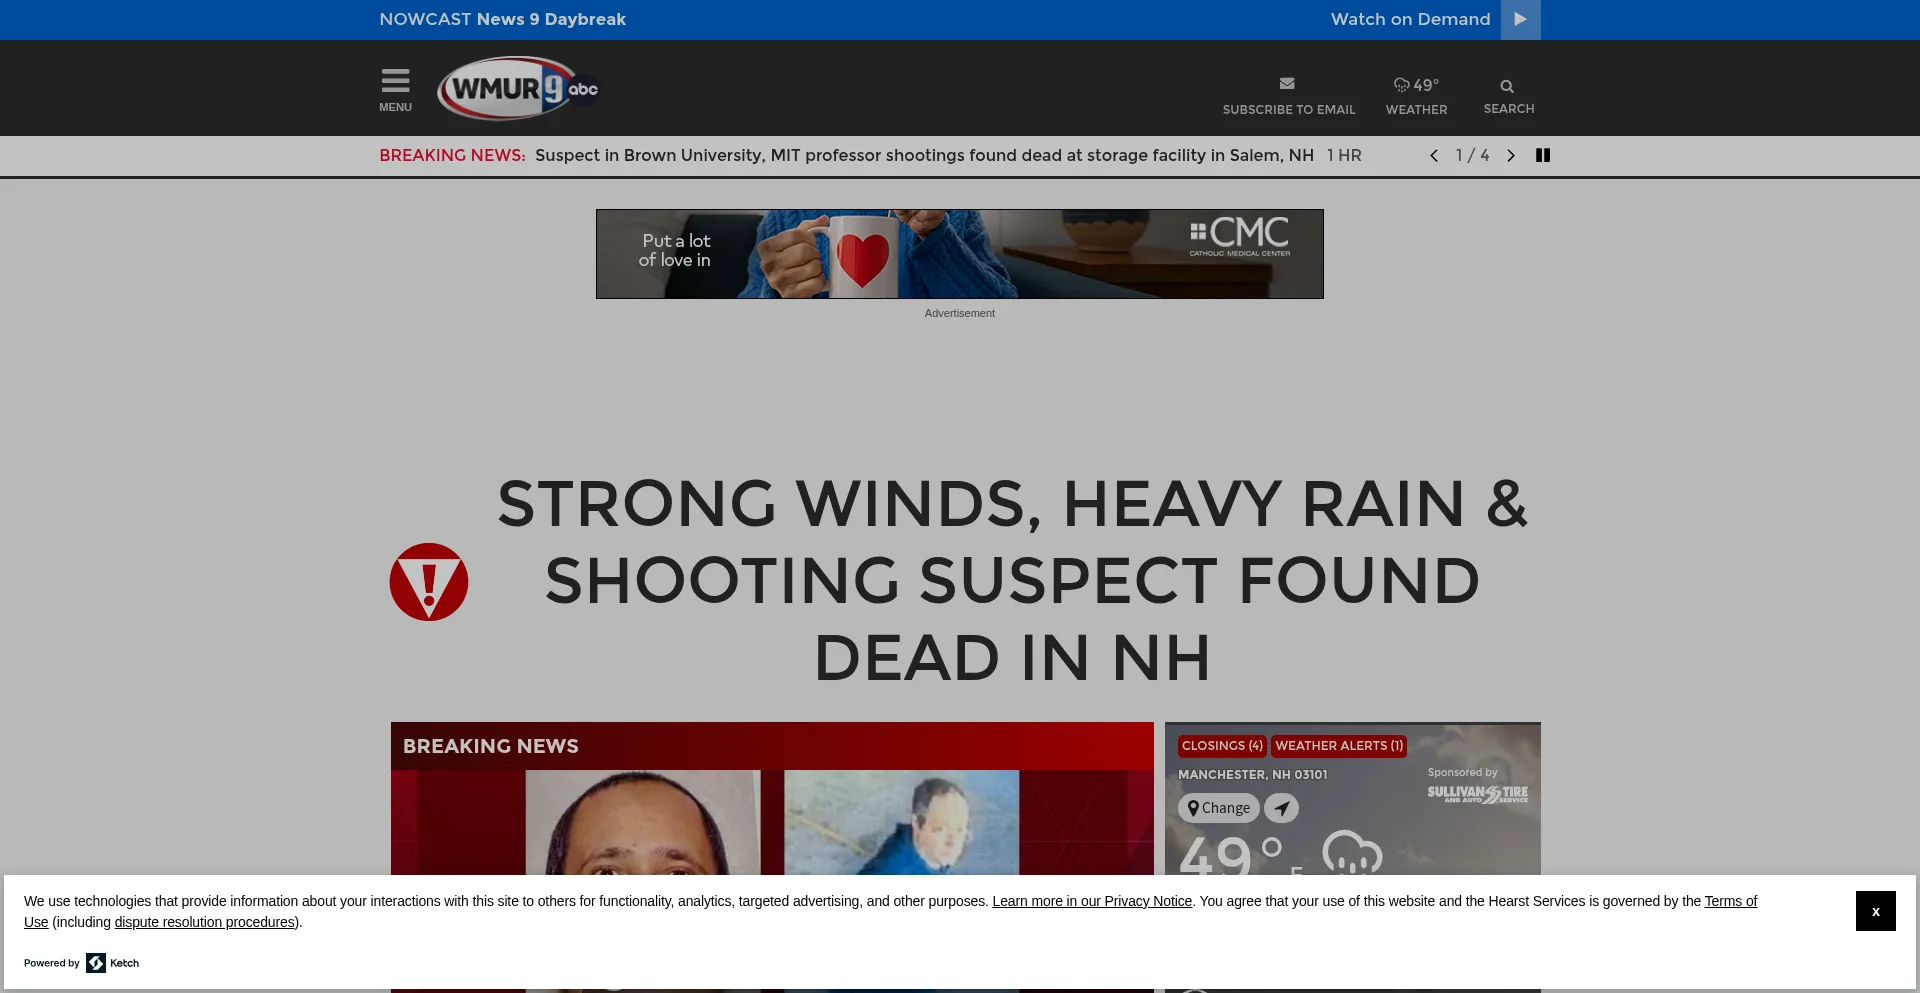The width and height of the screenshot is (1920, 993).
Task: Pause the breaking news ticker rotation
Action: click(1543, 155)
